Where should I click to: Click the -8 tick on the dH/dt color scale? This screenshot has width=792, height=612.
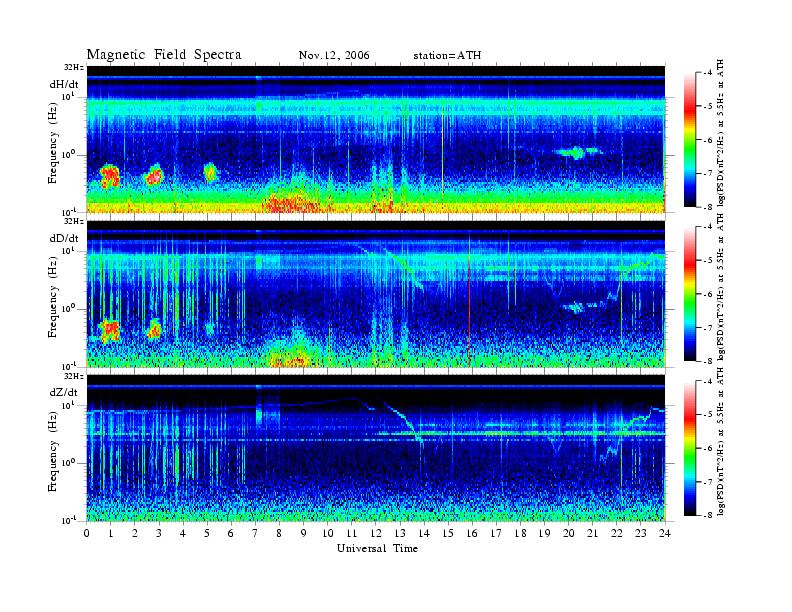[707, 207]
